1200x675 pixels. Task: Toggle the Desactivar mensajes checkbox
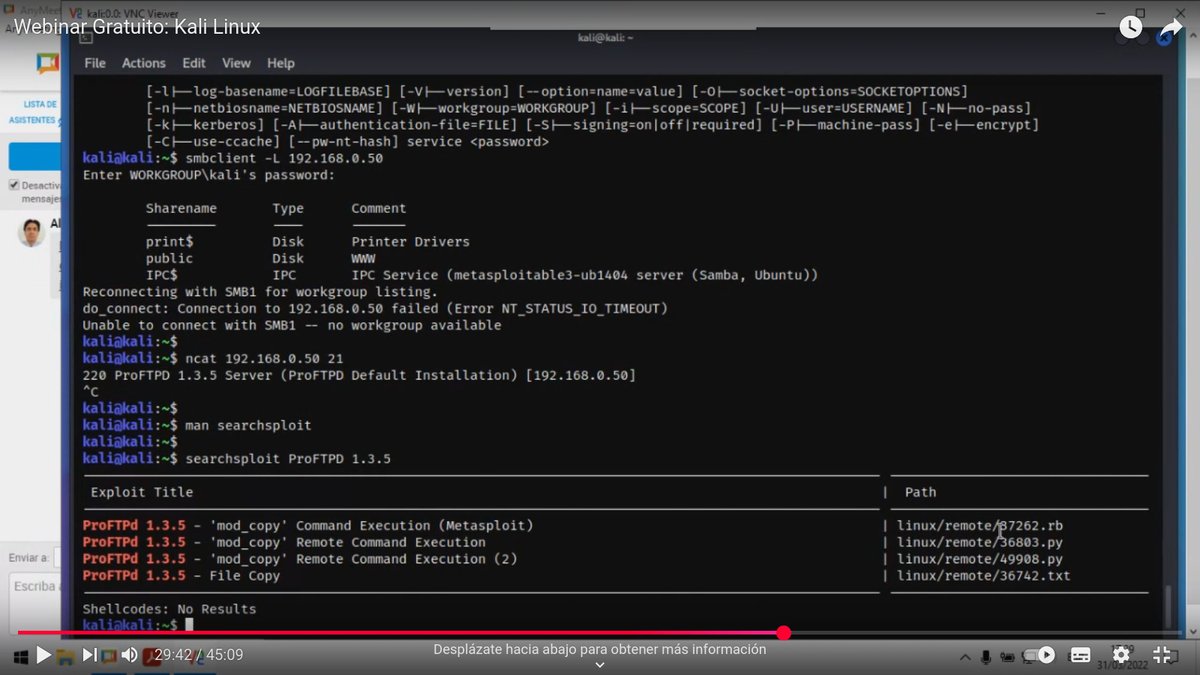click(14, 185)
